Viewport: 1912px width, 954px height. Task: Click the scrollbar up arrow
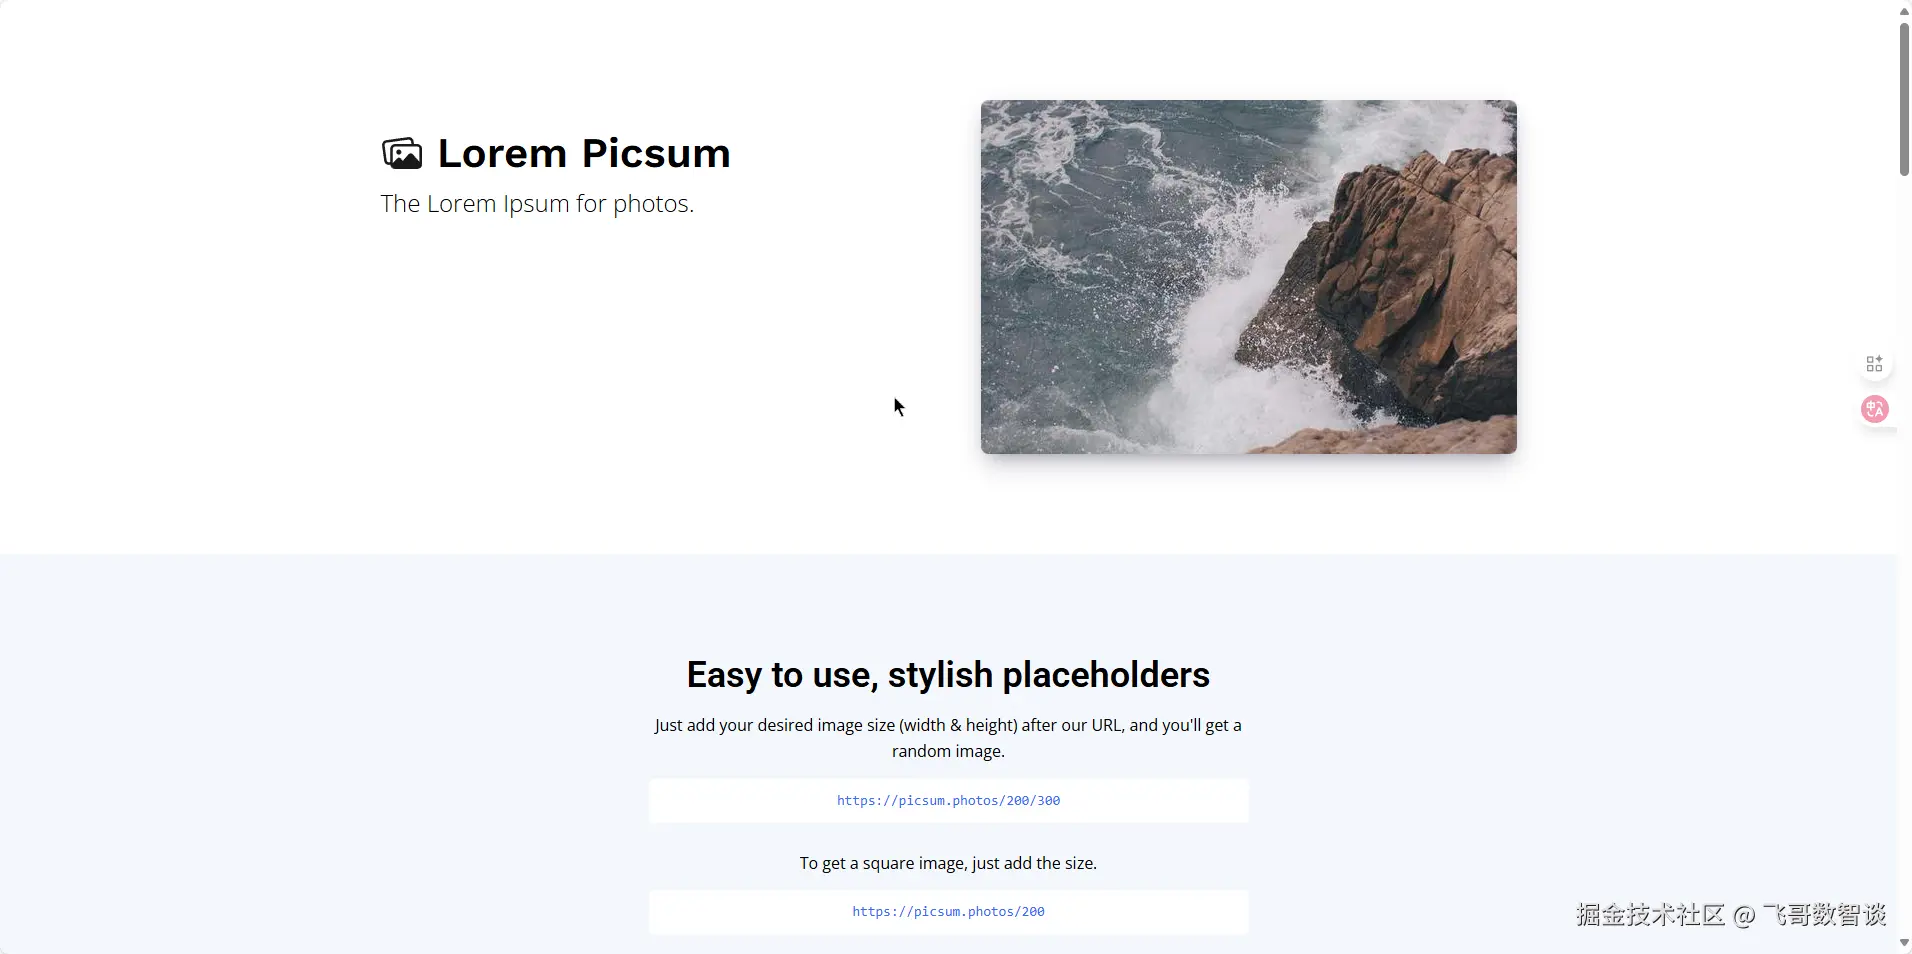(1904, 10)
